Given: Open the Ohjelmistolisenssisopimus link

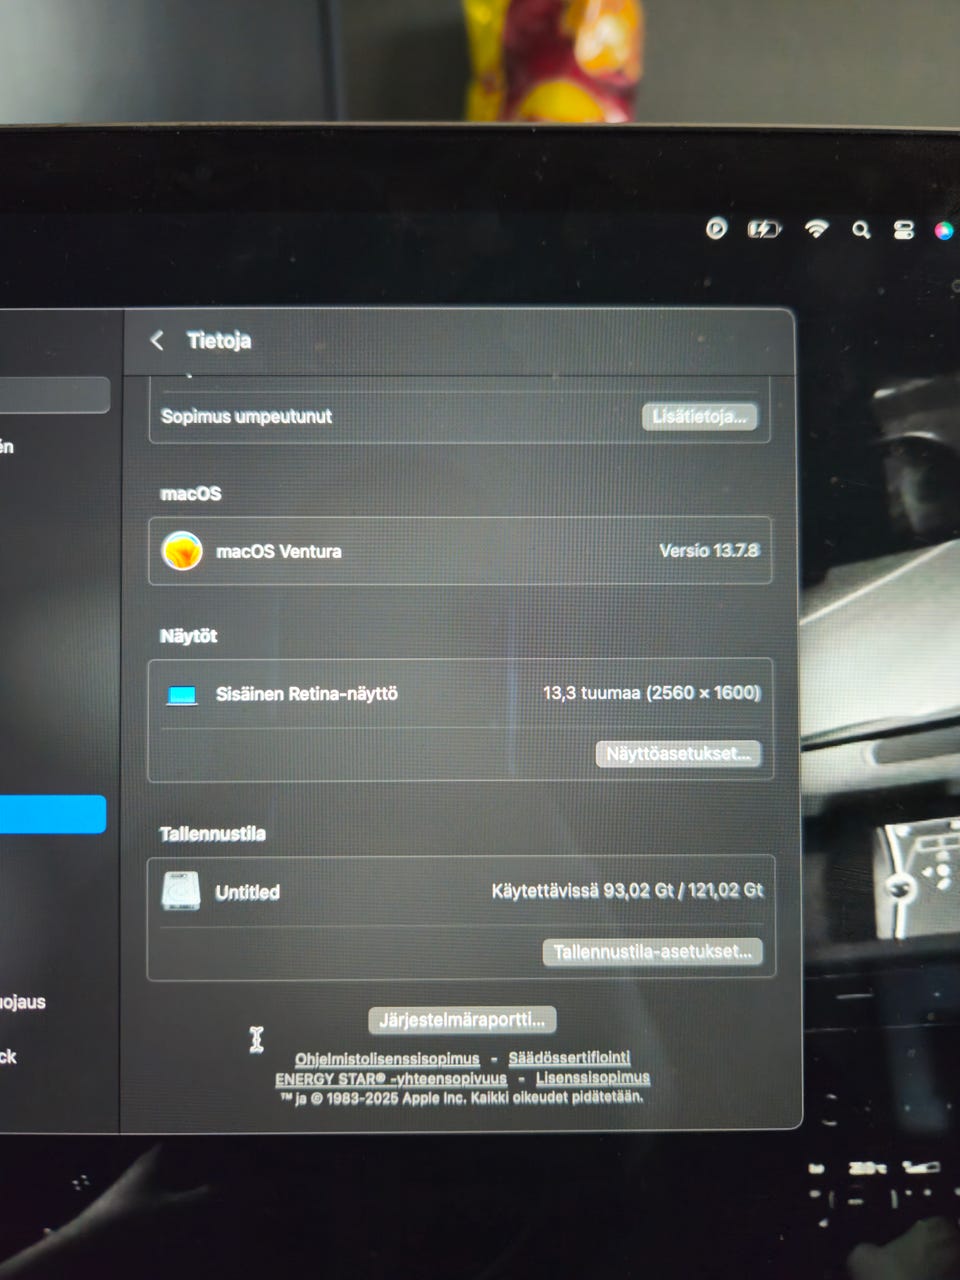Looking at the screenshot, I should click(x=387, y=1059).
